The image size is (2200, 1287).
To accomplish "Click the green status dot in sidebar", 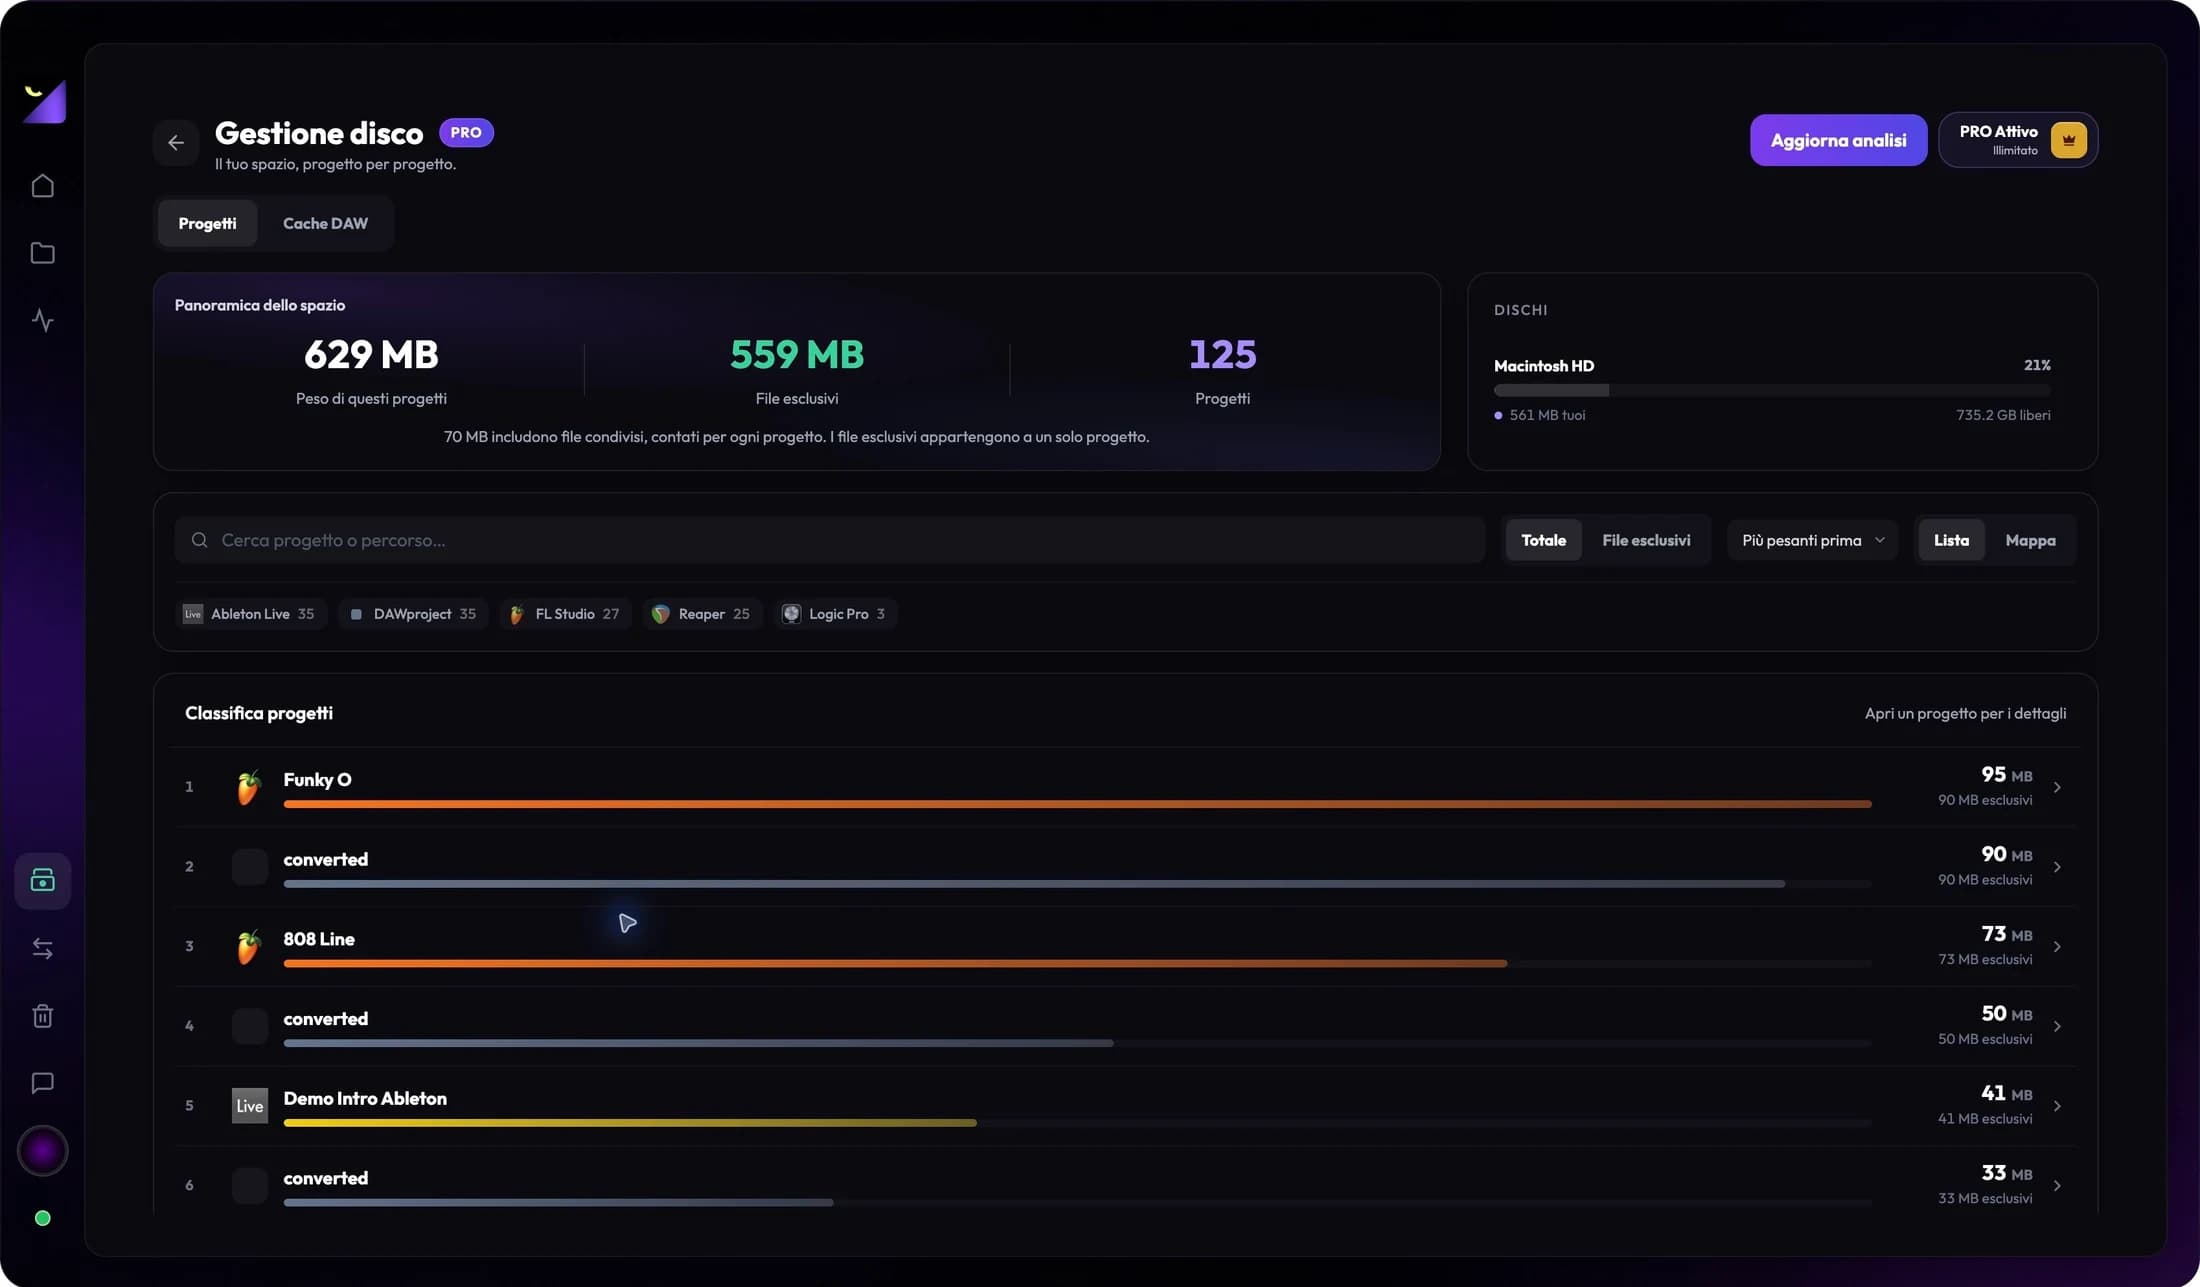I will [x=42, y=1218].
